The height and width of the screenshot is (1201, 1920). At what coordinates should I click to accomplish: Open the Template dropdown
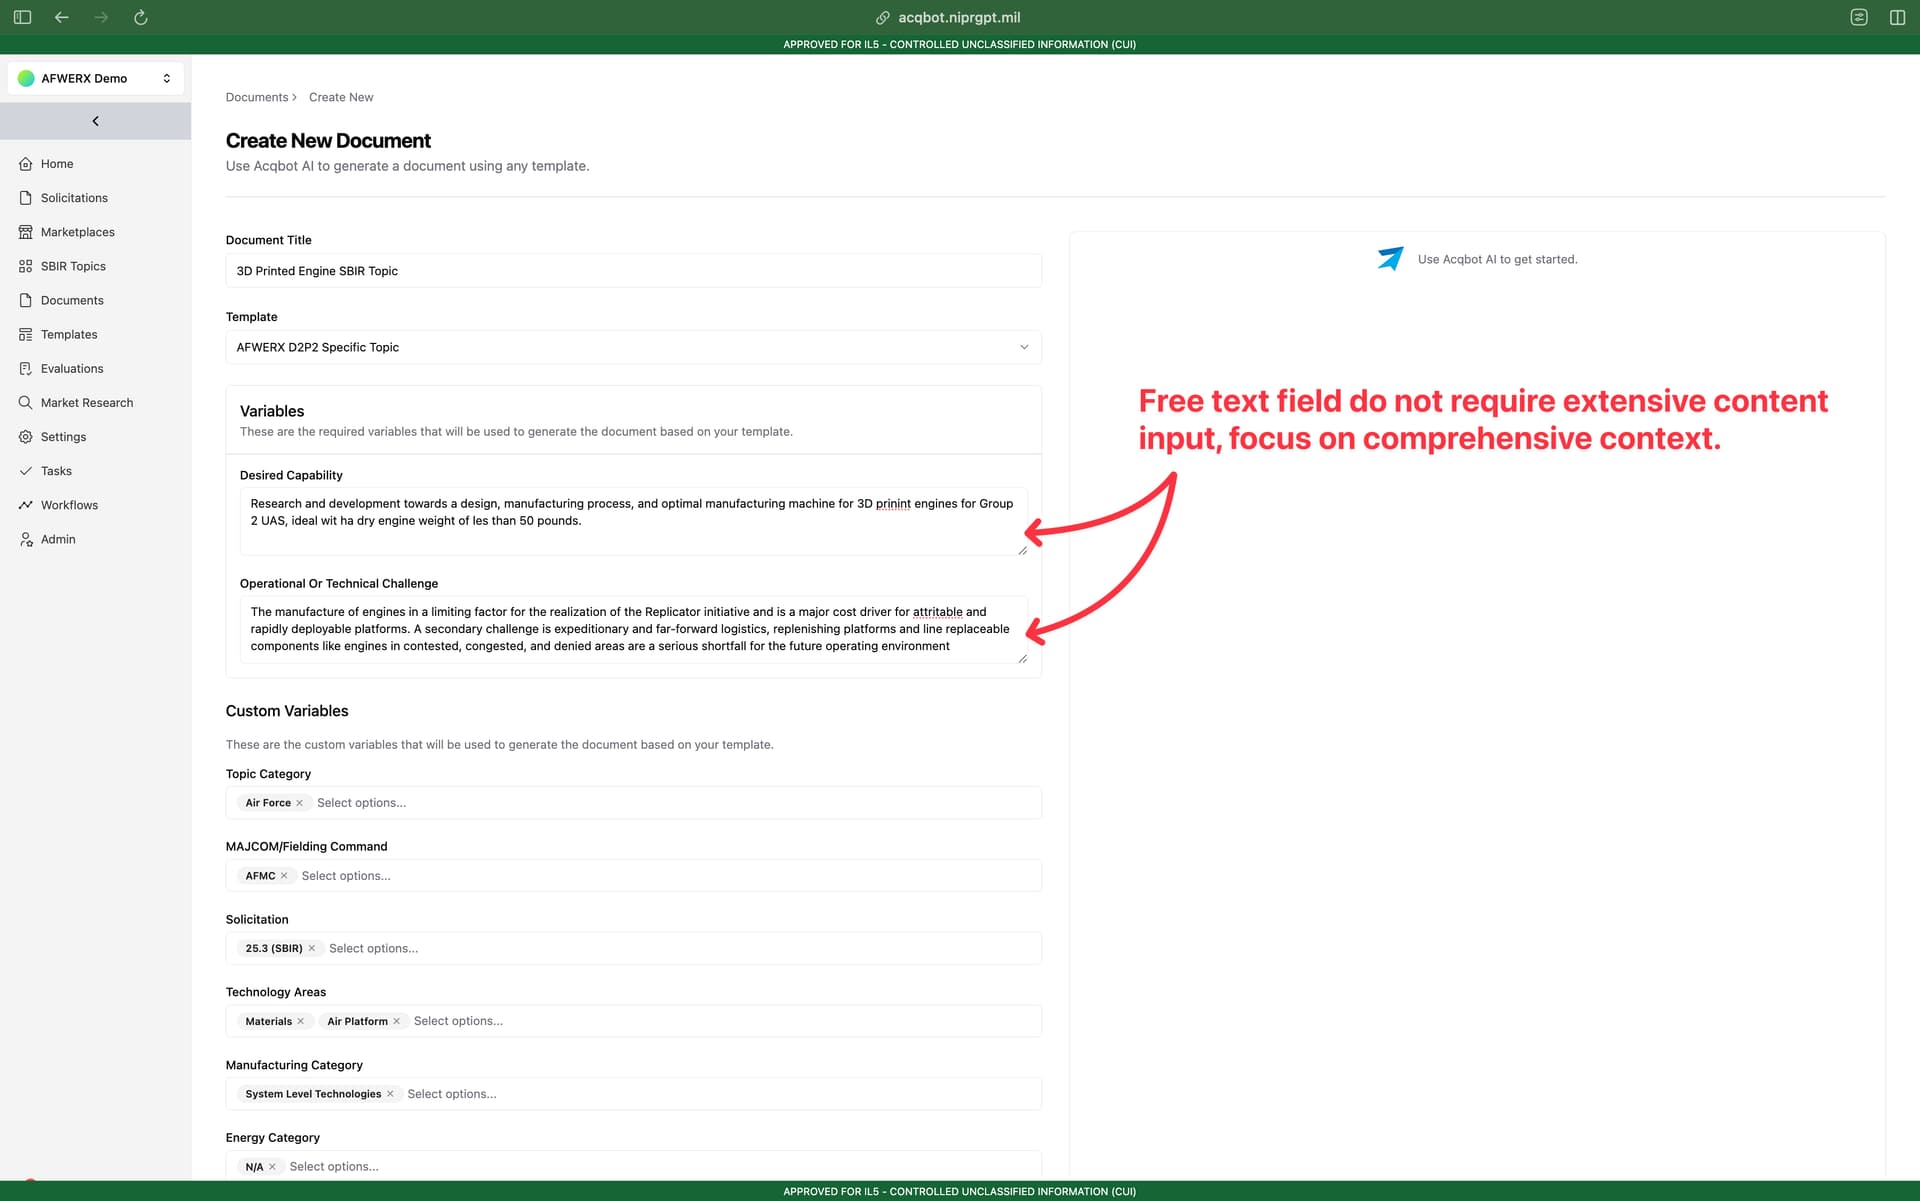point(634,347)
